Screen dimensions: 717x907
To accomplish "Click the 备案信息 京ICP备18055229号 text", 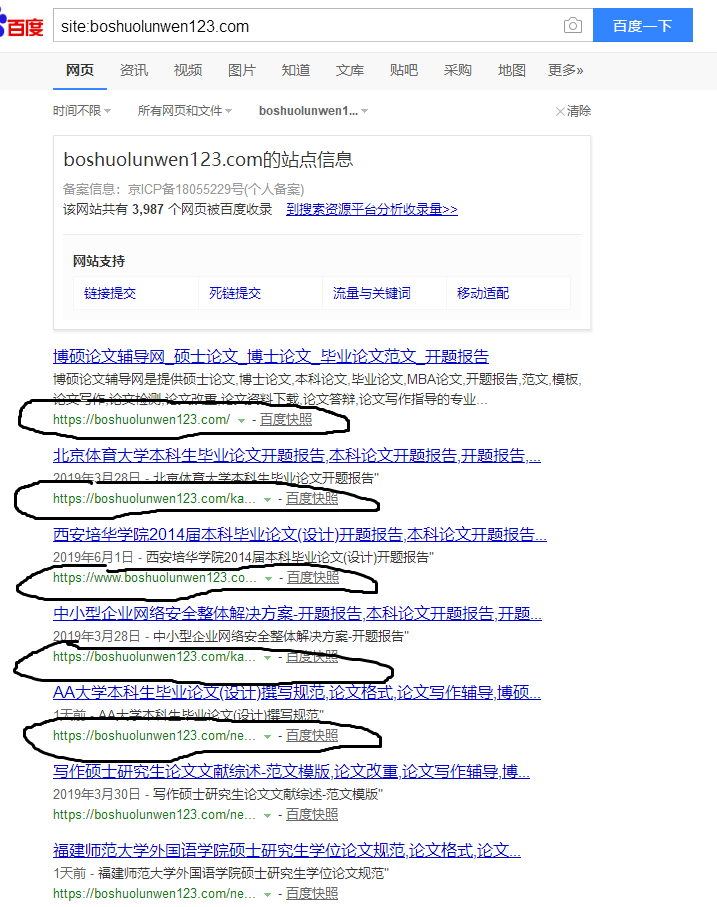I will (183, 189).
